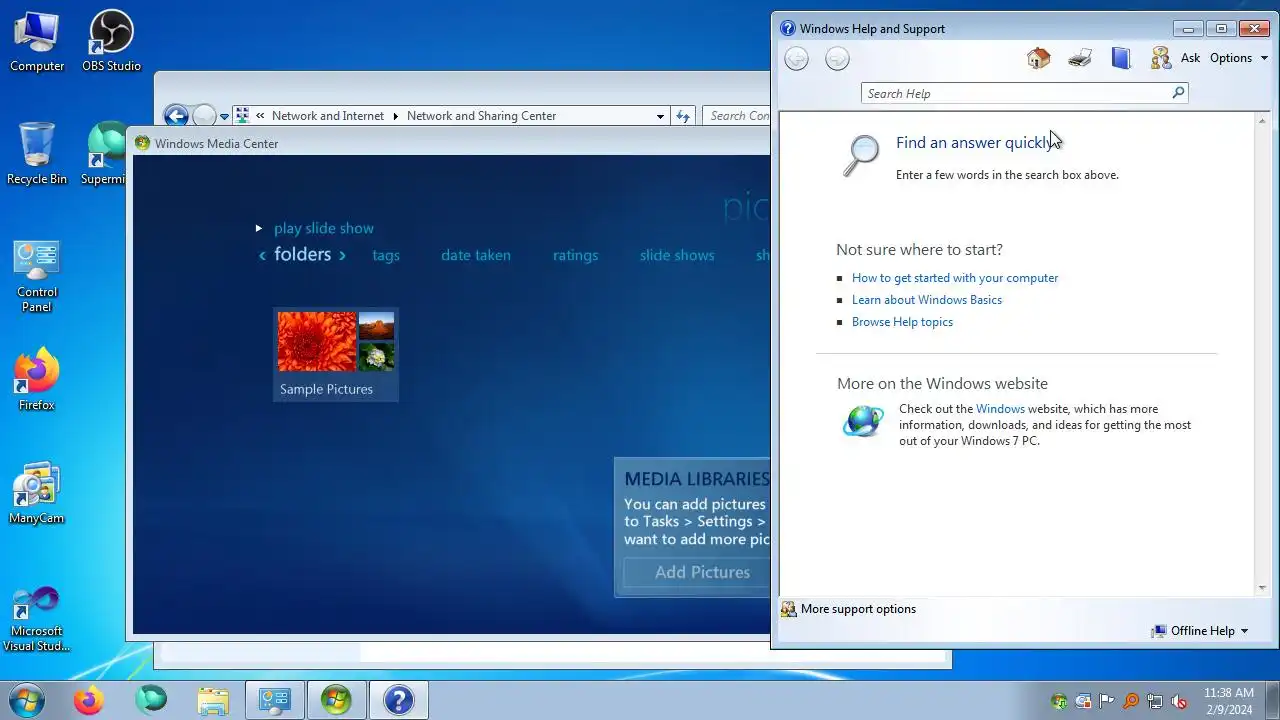
Task: Open How to get started with your computer
Action: click(955, 278)
